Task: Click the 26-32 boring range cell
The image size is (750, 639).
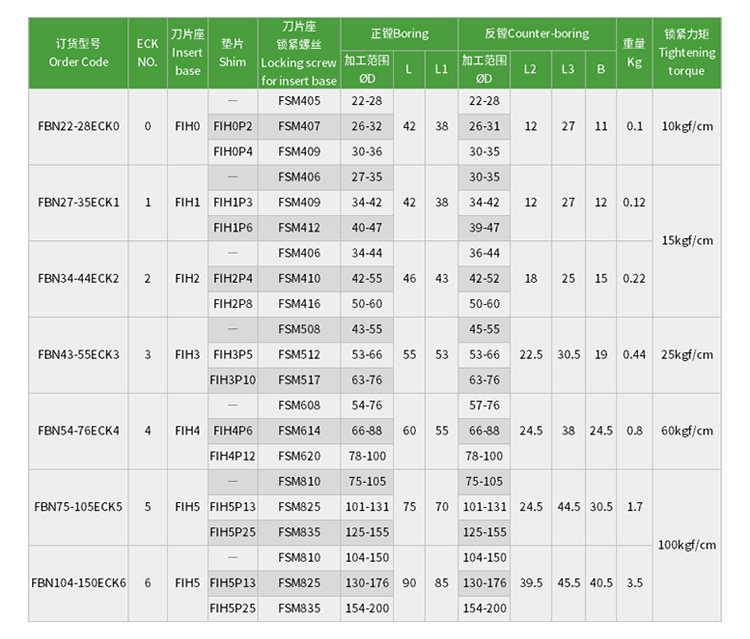Action: click(367, 127)
